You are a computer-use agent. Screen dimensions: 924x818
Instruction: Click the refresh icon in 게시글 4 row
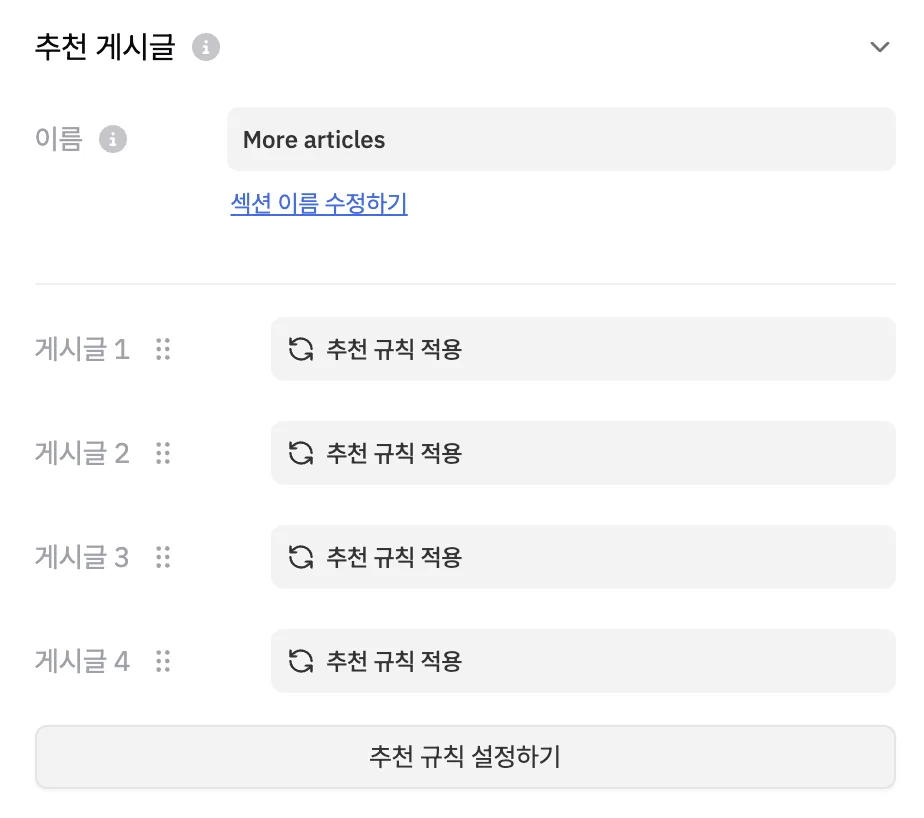click(300, 661)
